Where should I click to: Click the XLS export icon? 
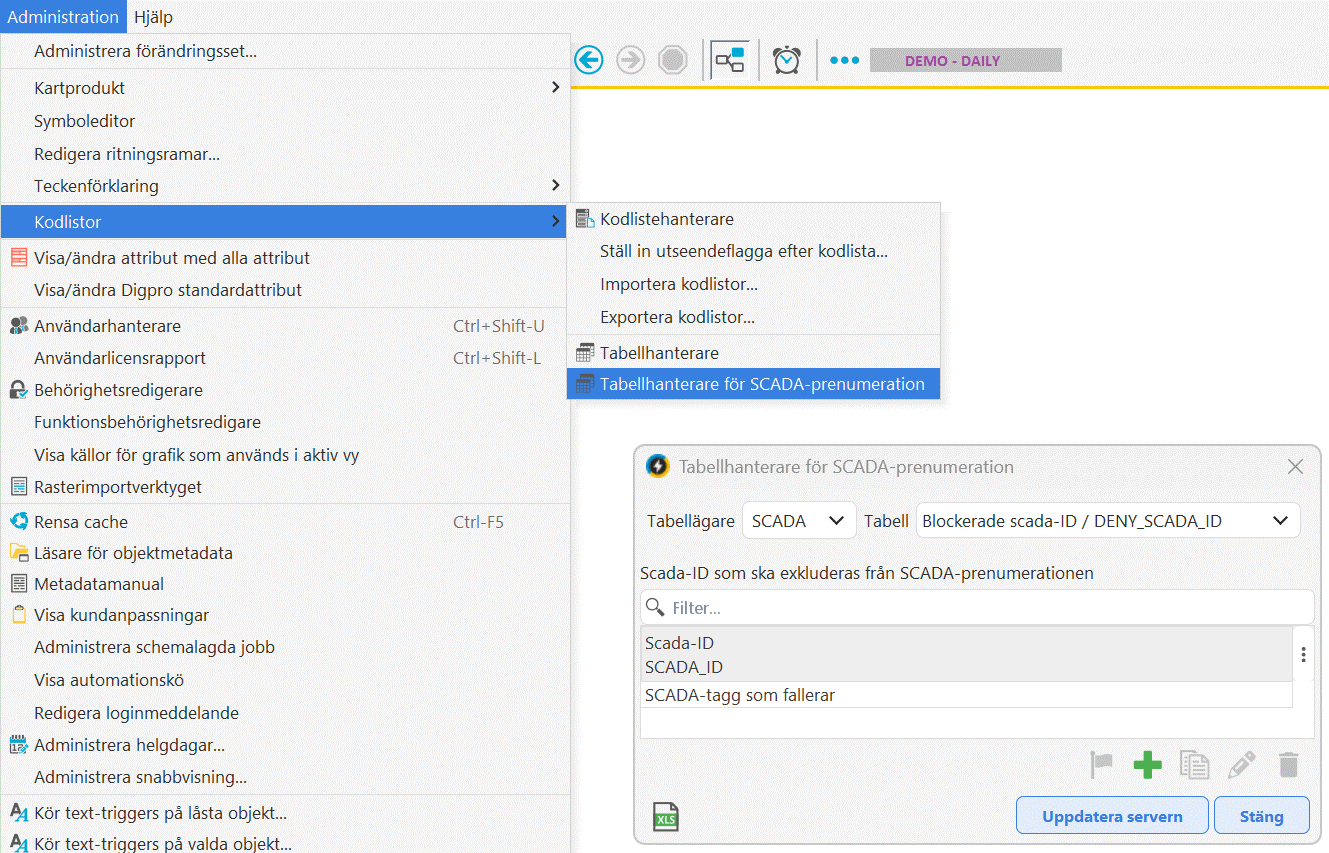click(x=666, y=817)
